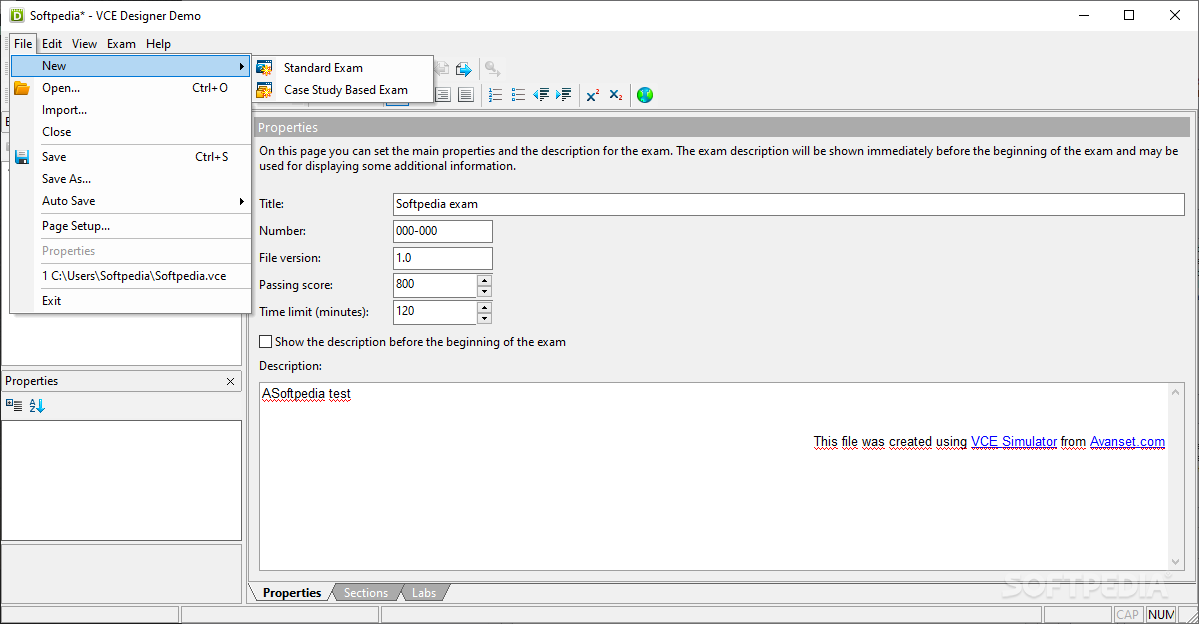Decrease the time limit minutes
This screenshot has height=624, width=1199.
pyautogui.click(x=484, y=319)
